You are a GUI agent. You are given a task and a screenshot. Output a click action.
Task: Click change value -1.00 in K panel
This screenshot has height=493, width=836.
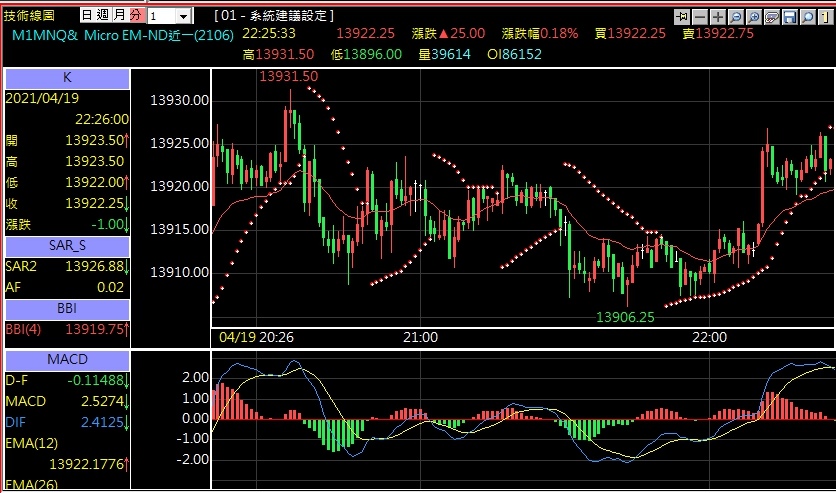click(107, 224)
